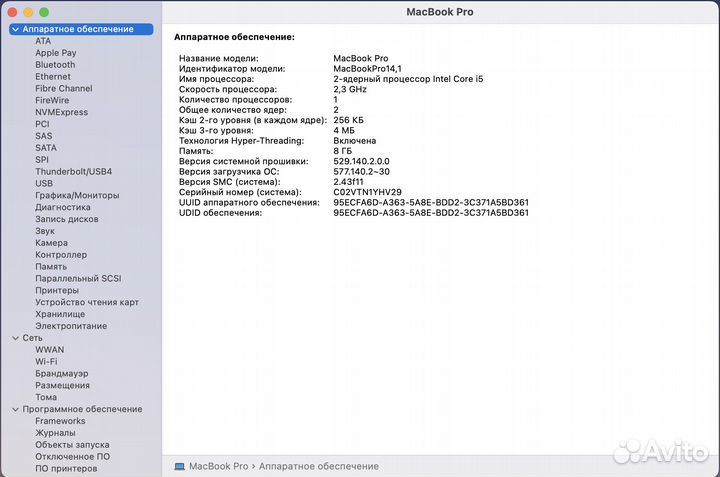Select Звук in the sidebar
The height and width of the screenshot is (477, 720).
tap(45, 231)
